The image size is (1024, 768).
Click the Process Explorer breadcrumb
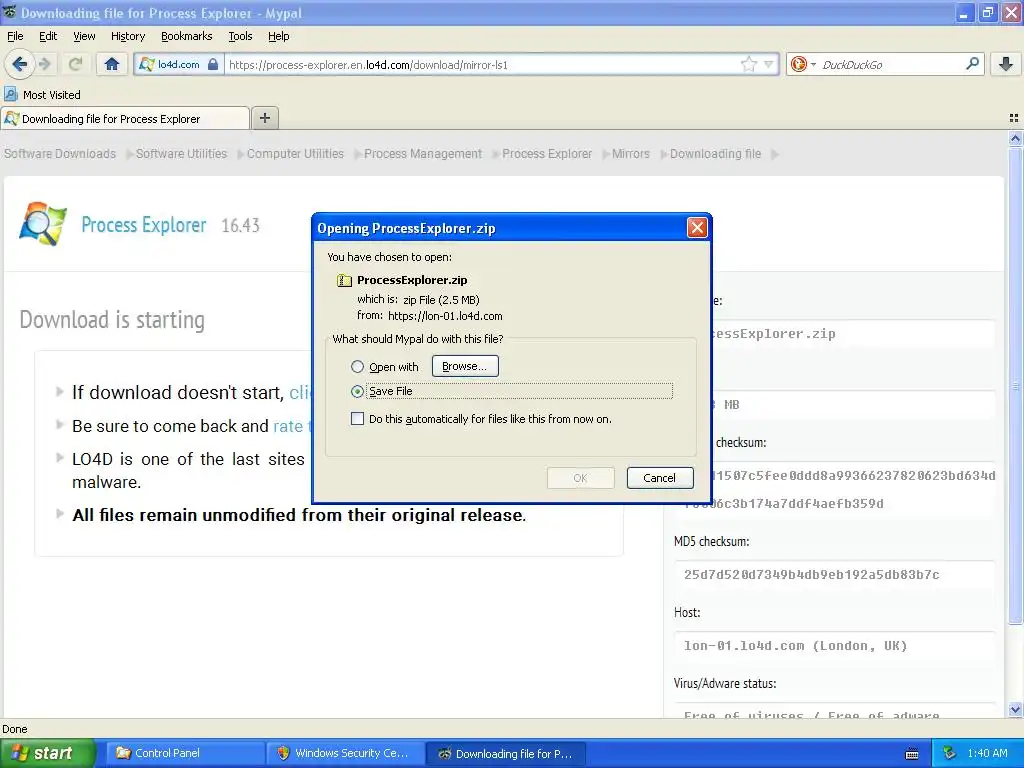tap(547, 153)
